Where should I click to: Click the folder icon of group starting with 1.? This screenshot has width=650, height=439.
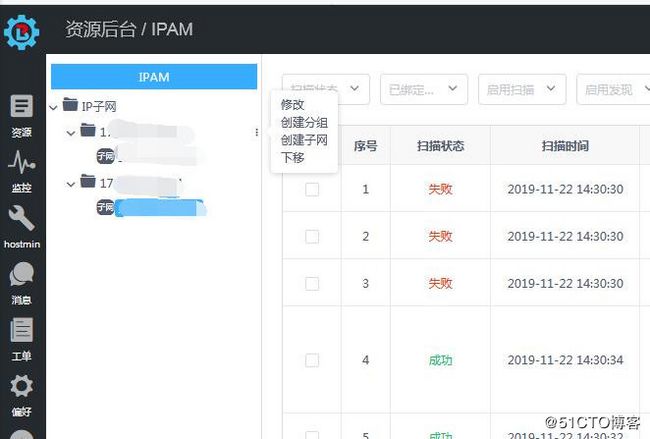(x=88, y=130)
